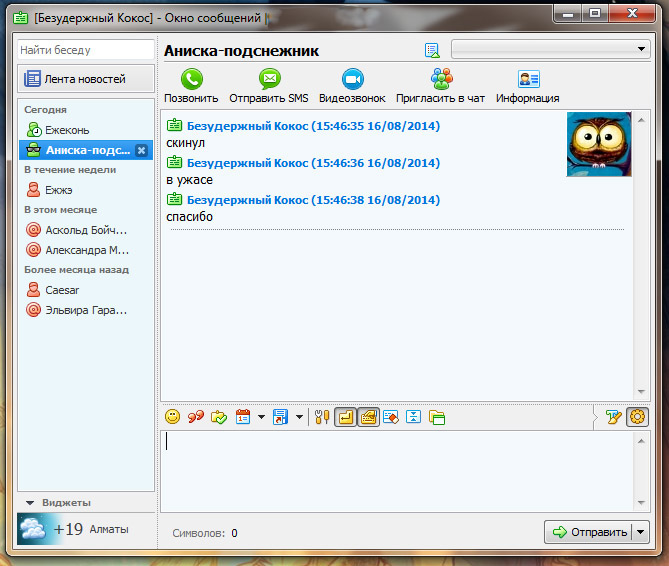Open contact Information card icon
Screen dimensions: 669x566
[x=529, y=79]
